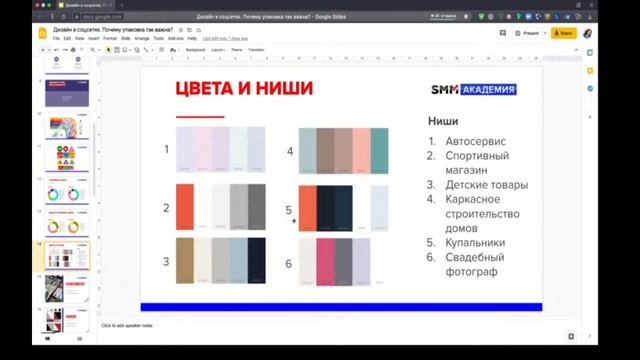The height and width of the screenshot is (360, 640).
Task: Click the zoom magnifier tool
Action: pos(93,50)
